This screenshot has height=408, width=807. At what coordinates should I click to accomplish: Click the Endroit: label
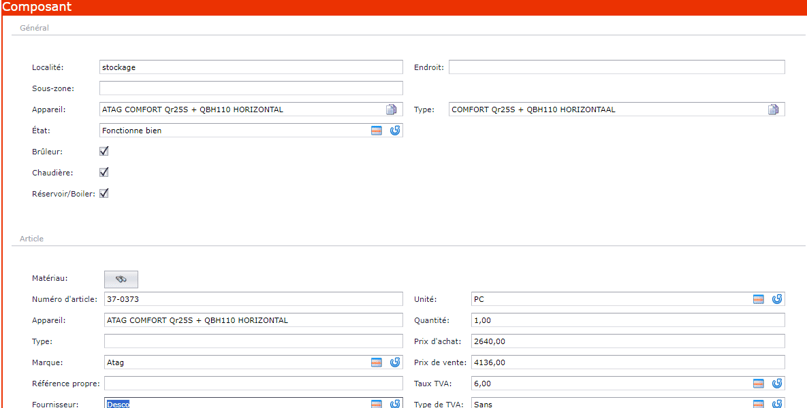point(429,67)
